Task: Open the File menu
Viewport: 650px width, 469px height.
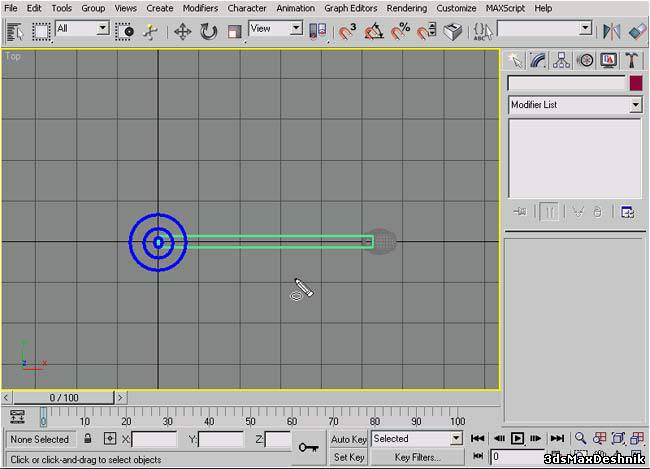Action: (x=10, y=8)
